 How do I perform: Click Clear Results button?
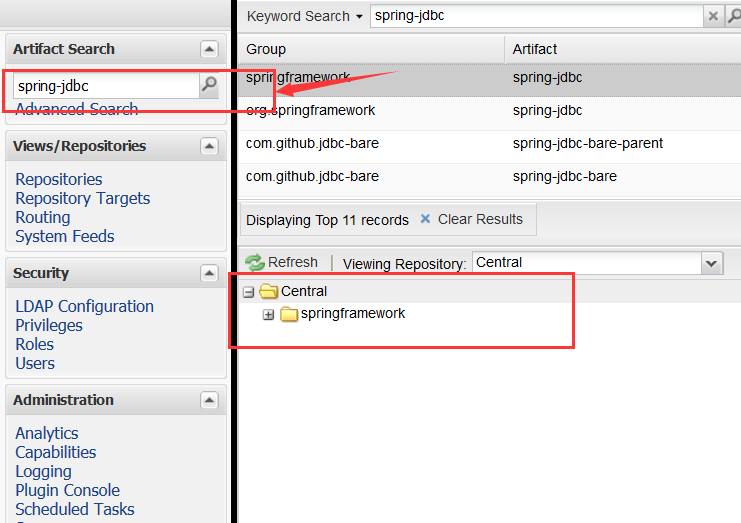coord(472,219)
